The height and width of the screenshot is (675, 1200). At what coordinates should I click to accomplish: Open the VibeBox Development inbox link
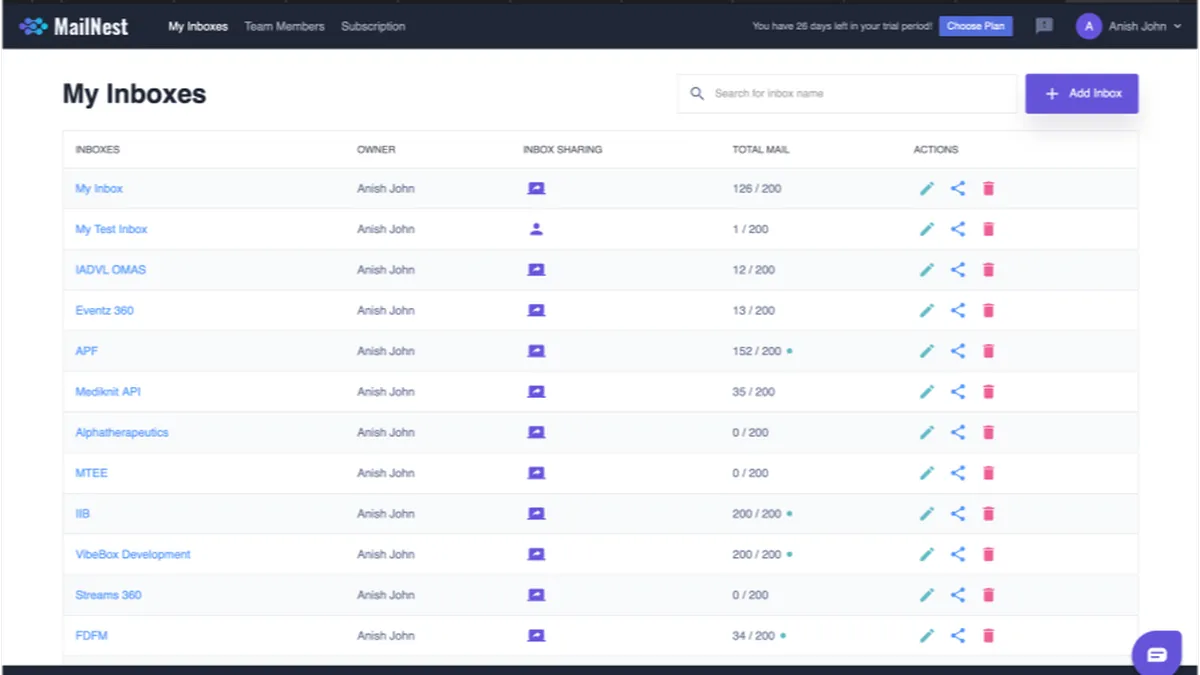[133, 554]
